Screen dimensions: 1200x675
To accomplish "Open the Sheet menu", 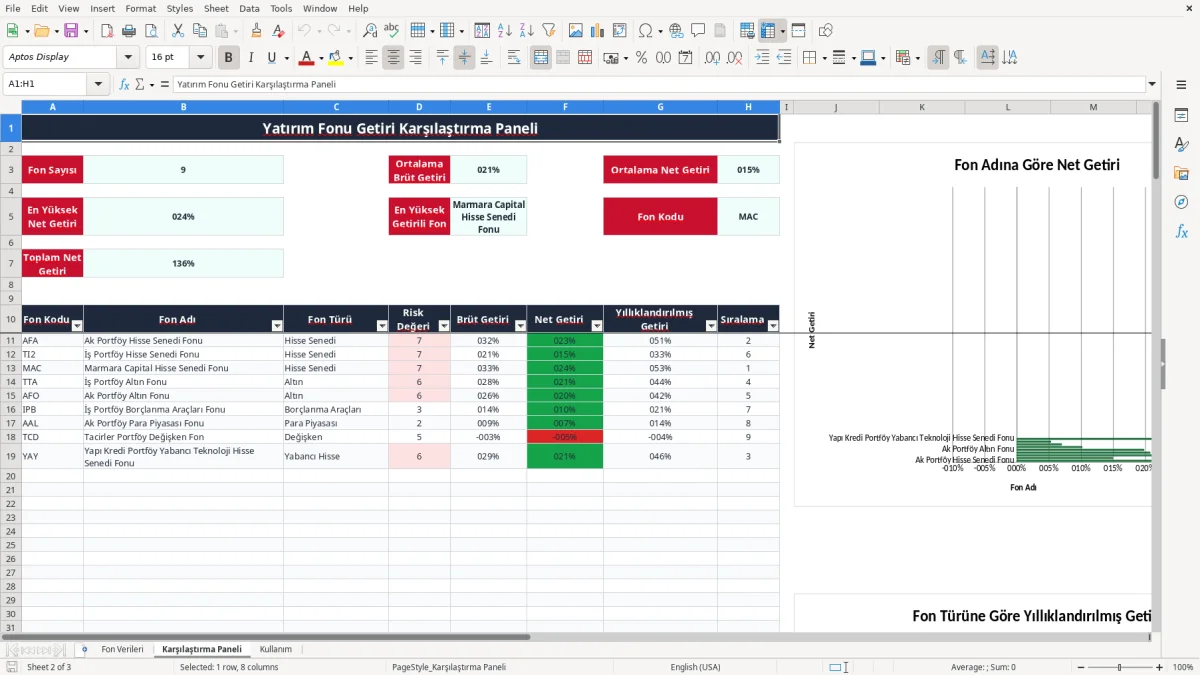I will (x=216, y=8).
